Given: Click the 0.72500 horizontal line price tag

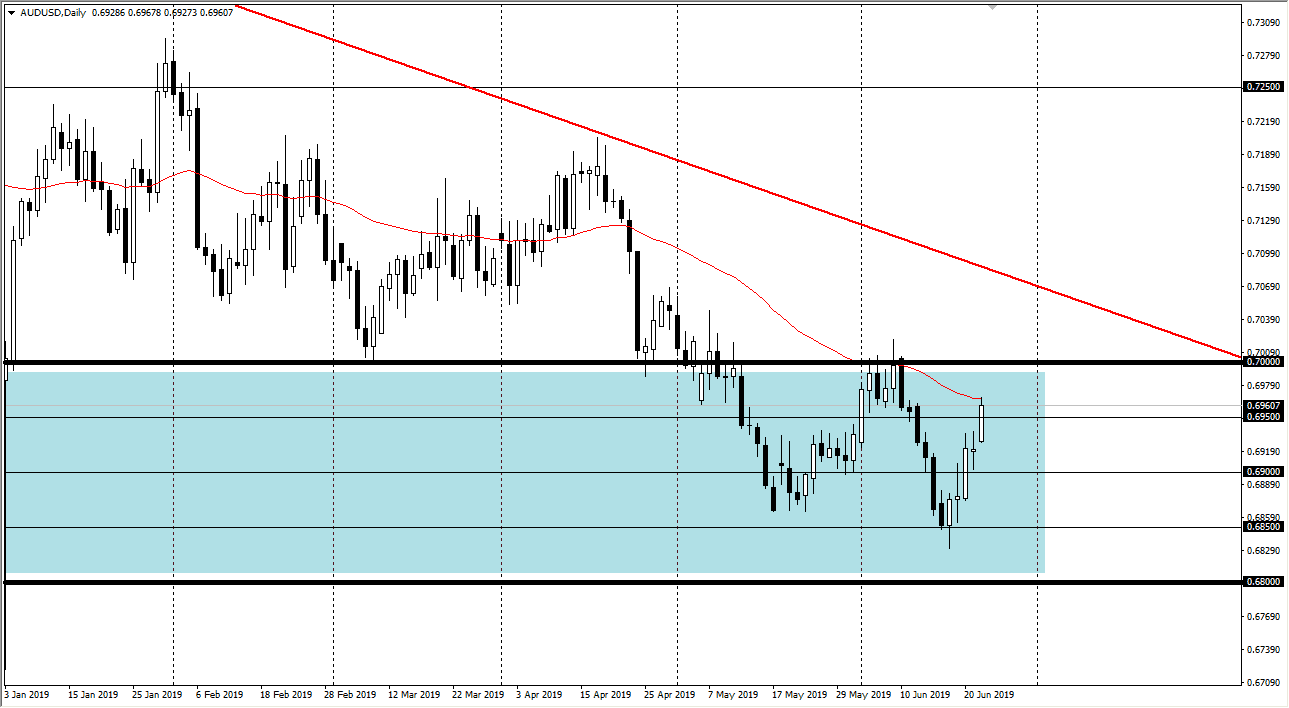Looking at the screenshot, I should 1262,87.
